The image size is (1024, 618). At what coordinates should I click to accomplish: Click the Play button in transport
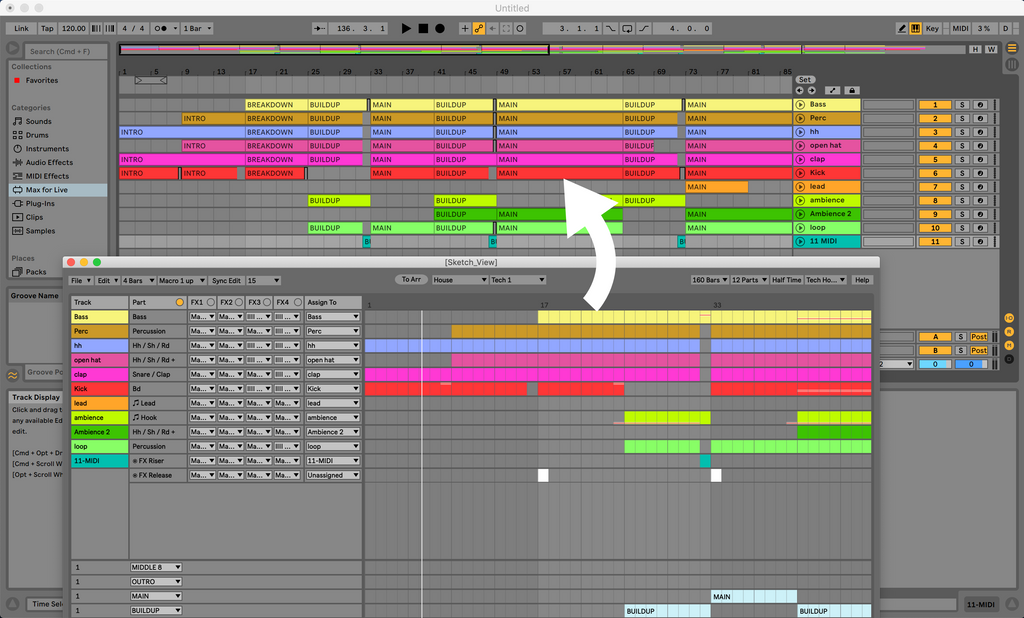[x=406, y=28]
